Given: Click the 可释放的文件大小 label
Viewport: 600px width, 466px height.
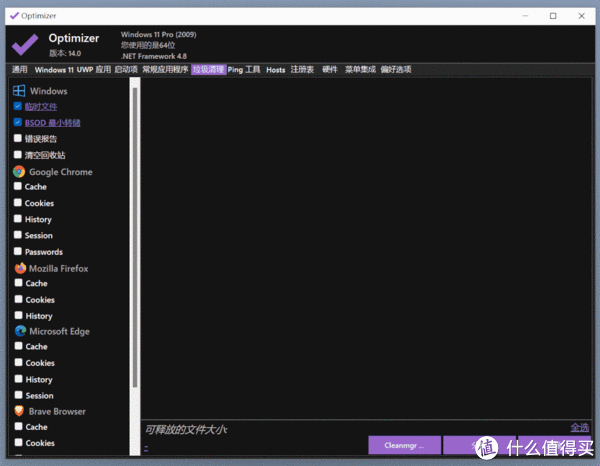Looking at the screenshot, I should click(186, 430).
